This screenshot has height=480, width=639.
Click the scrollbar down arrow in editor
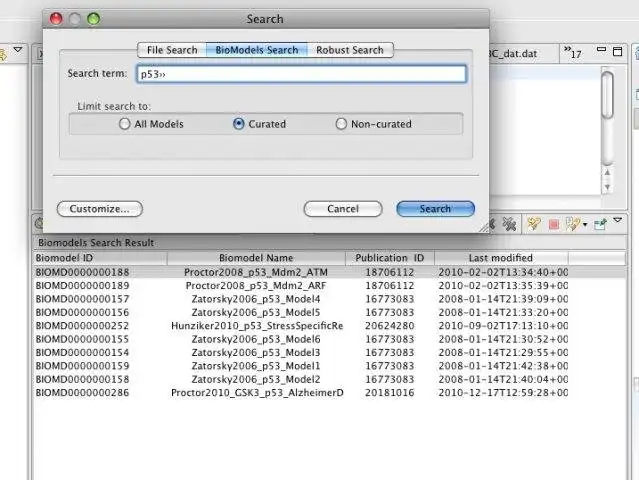tap(607, 187)
